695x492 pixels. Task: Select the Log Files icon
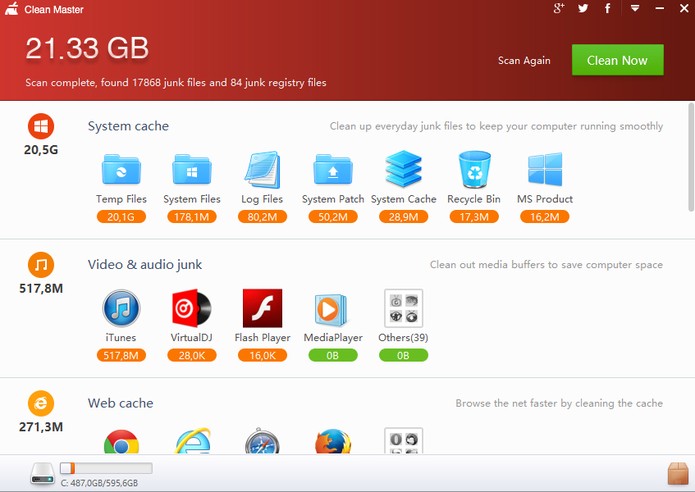(x=262, y=169)
